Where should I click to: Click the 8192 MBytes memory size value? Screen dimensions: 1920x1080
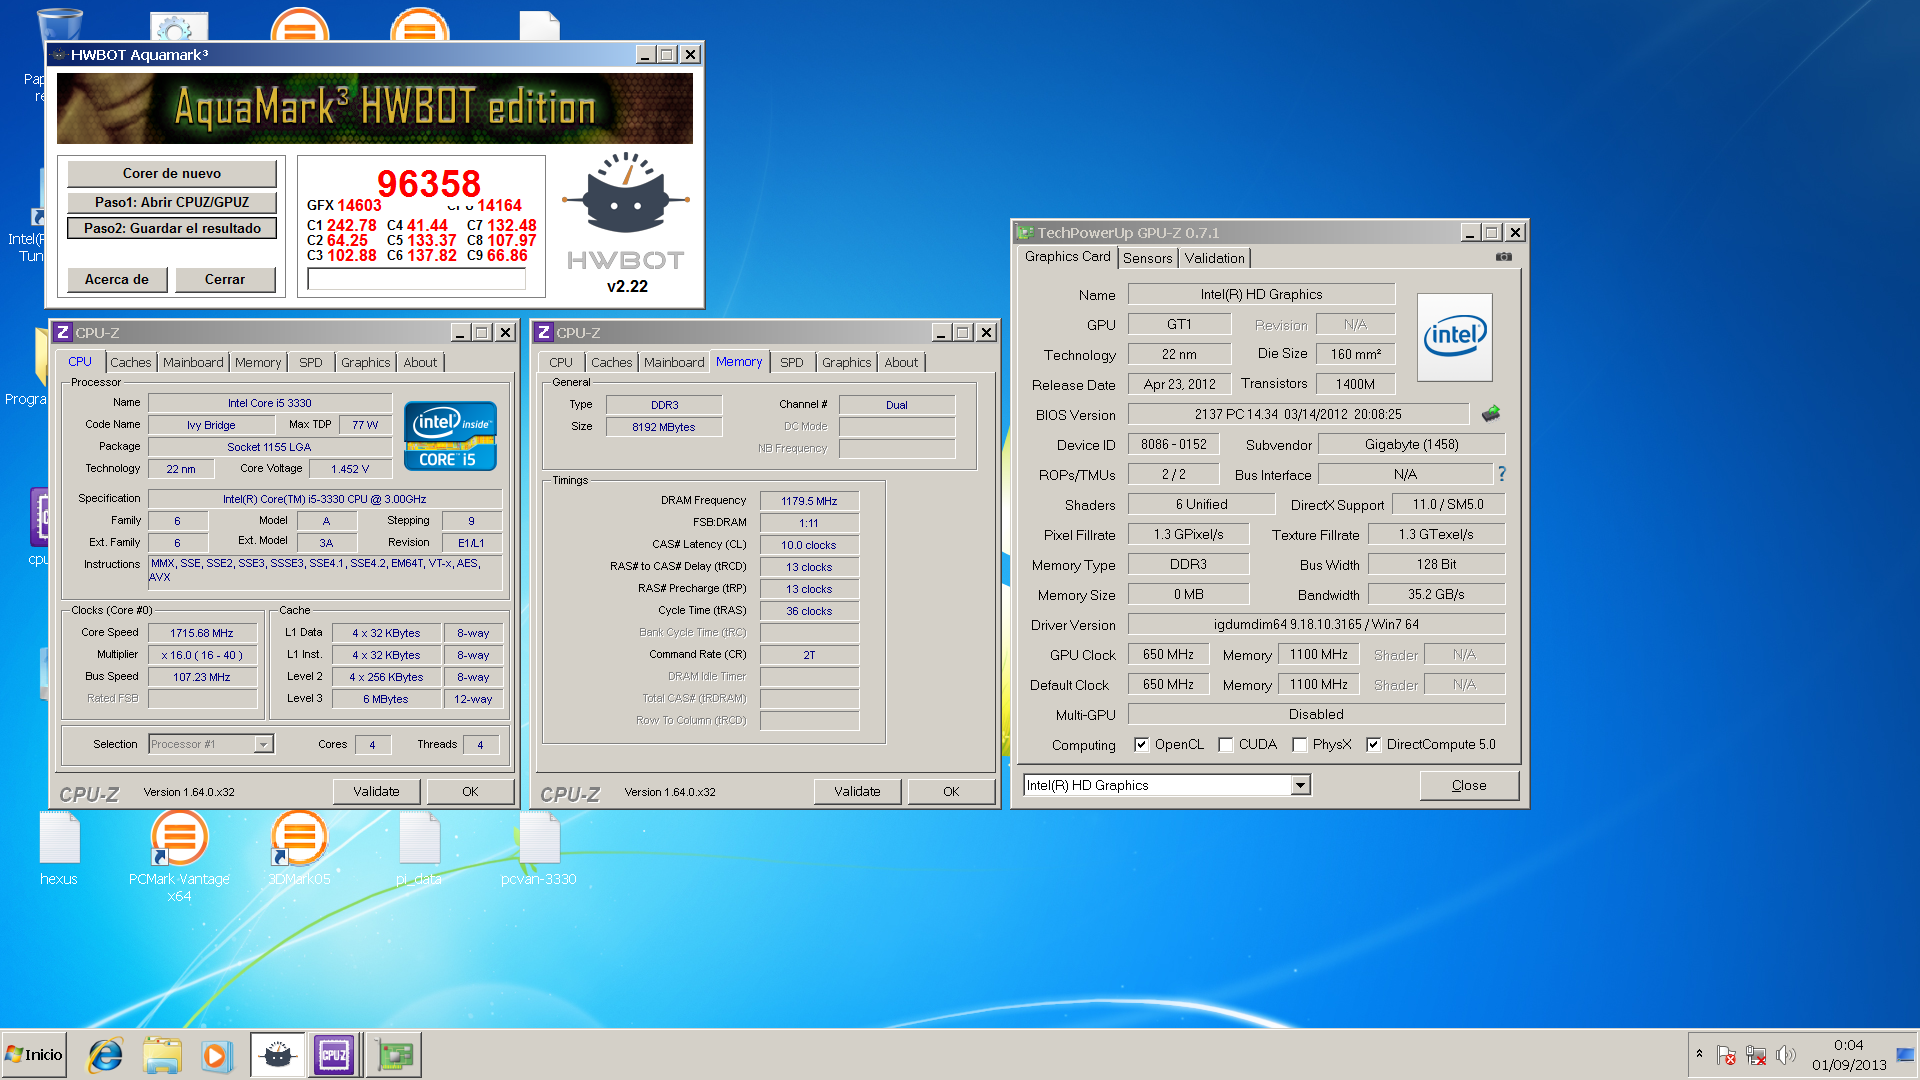[x=664, y=427]
